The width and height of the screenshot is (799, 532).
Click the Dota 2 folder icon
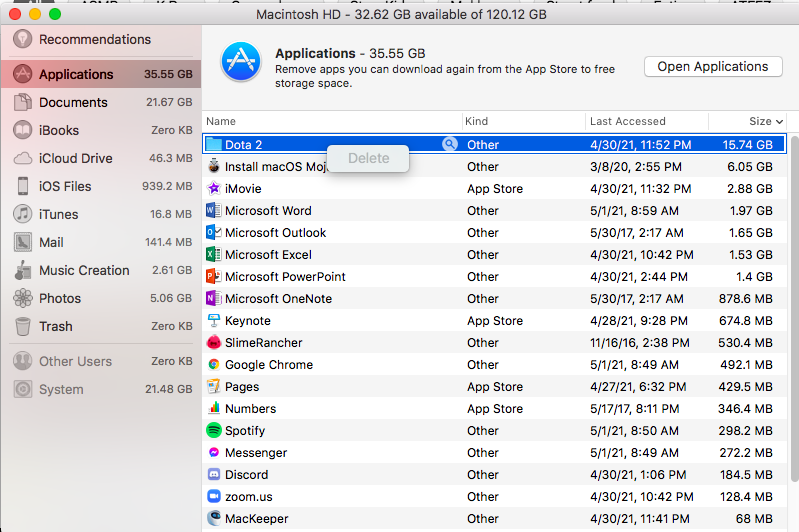[x=214, y=144]
